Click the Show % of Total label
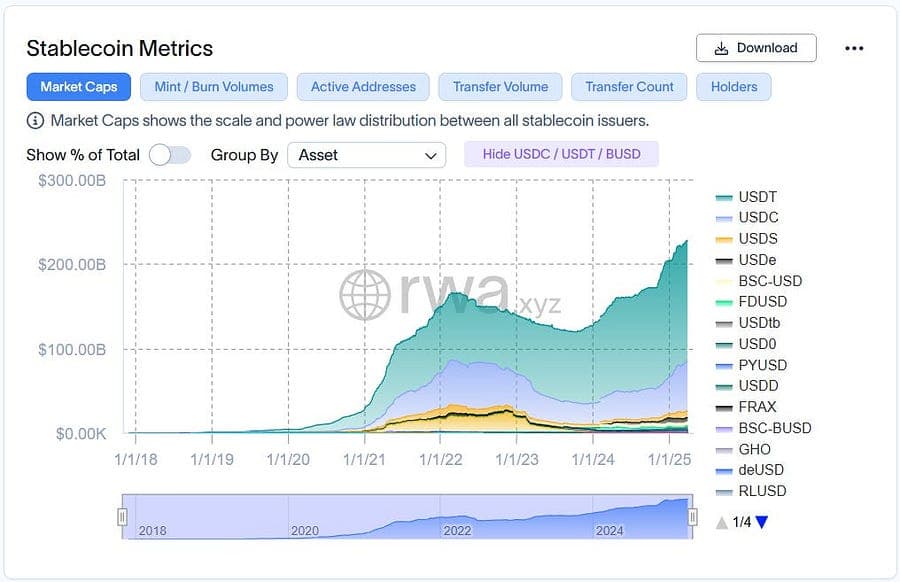900x582 pixels. pyautogui.click(x=83, y=155)
